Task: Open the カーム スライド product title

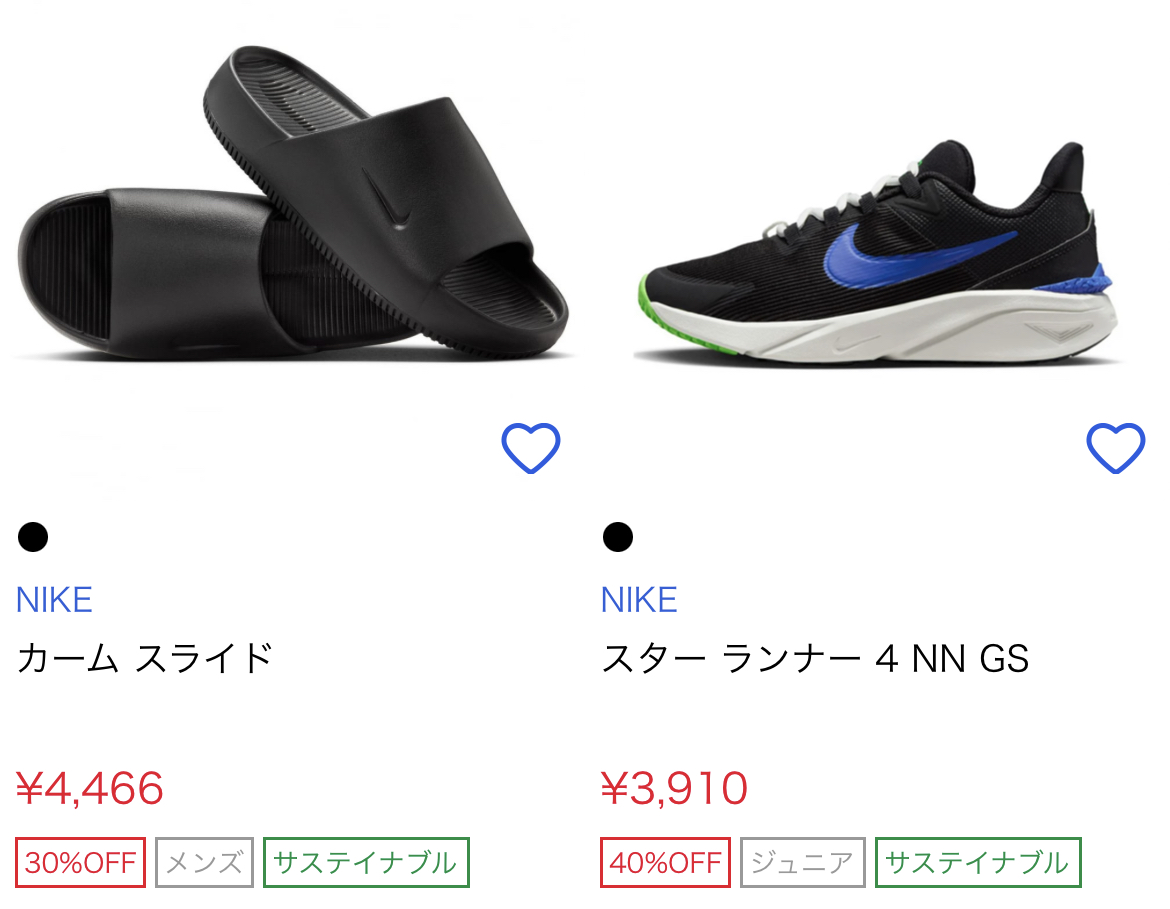Action: click(x=145, y=658)
